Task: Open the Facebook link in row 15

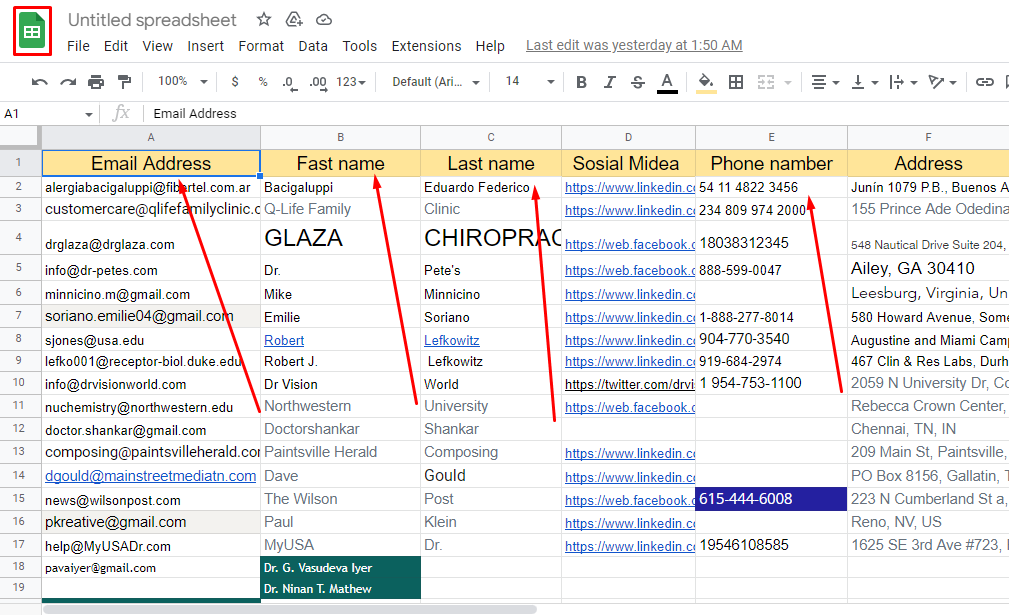Action: (630, 500)
